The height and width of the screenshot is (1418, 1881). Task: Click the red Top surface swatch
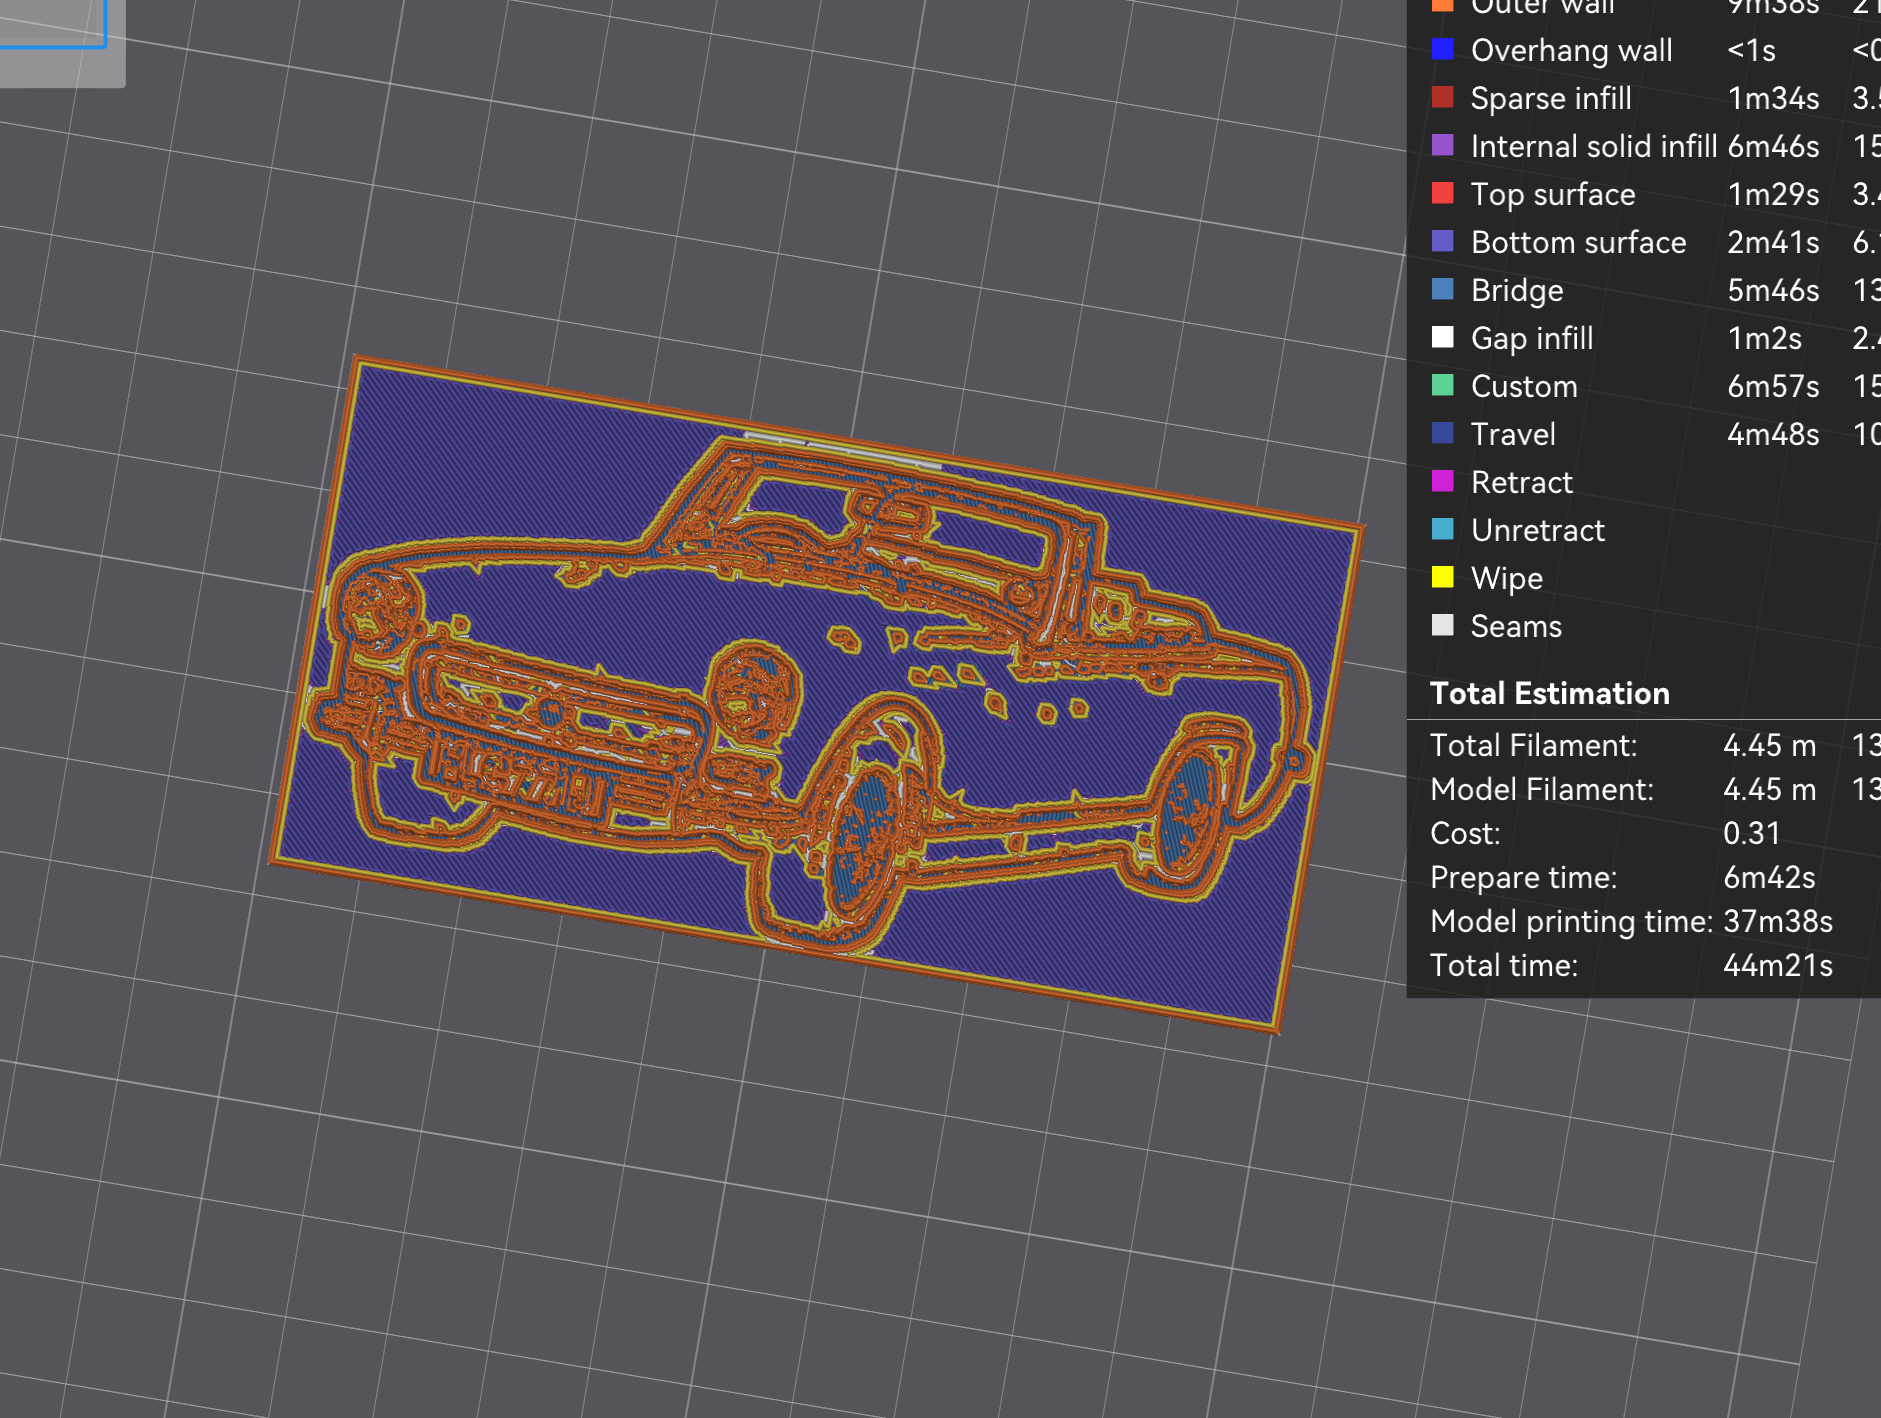(1442, 193)
